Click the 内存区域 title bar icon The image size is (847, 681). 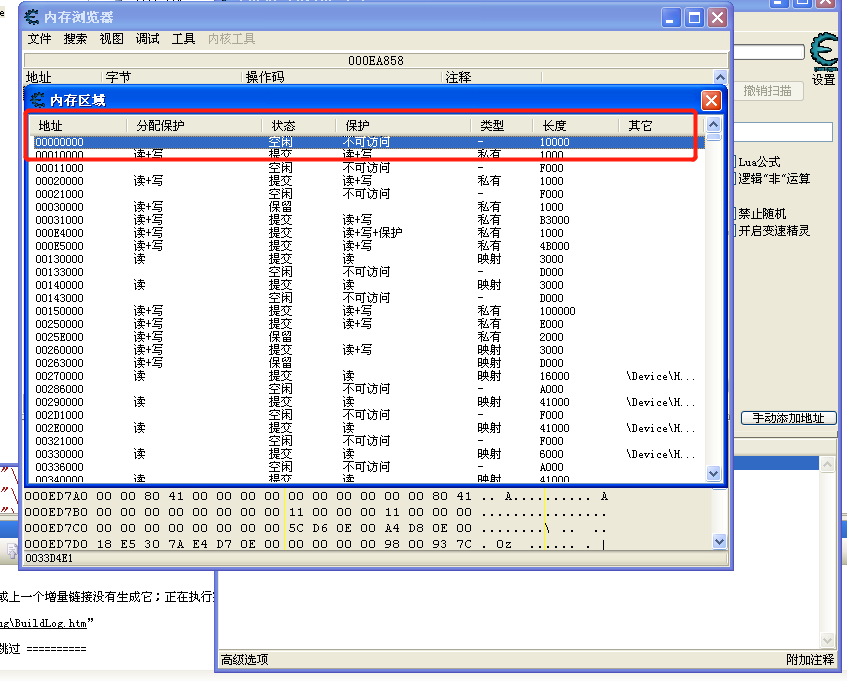pos(38,100)
